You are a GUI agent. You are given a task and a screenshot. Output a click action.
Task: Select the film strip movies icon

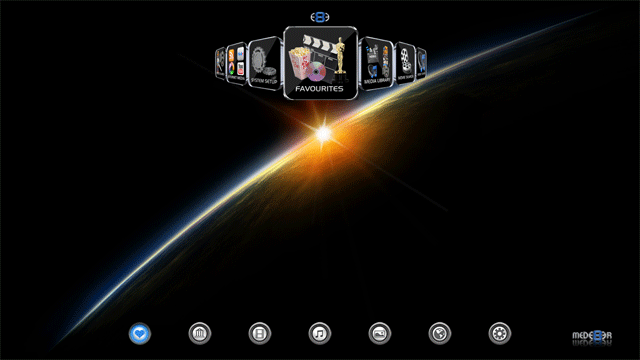click(x=260, y=333)
